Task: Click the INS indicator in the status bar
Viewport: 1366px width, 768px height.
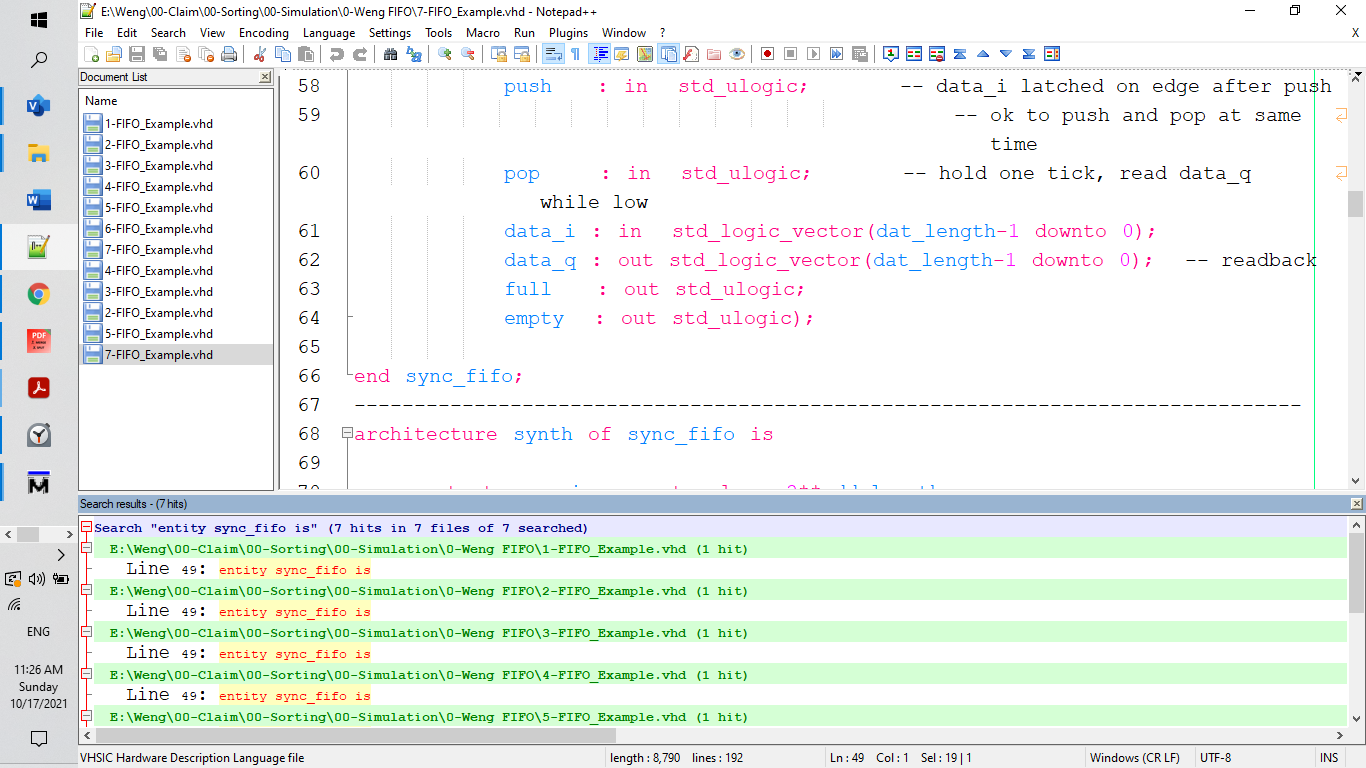Action: pos(1329,758)
